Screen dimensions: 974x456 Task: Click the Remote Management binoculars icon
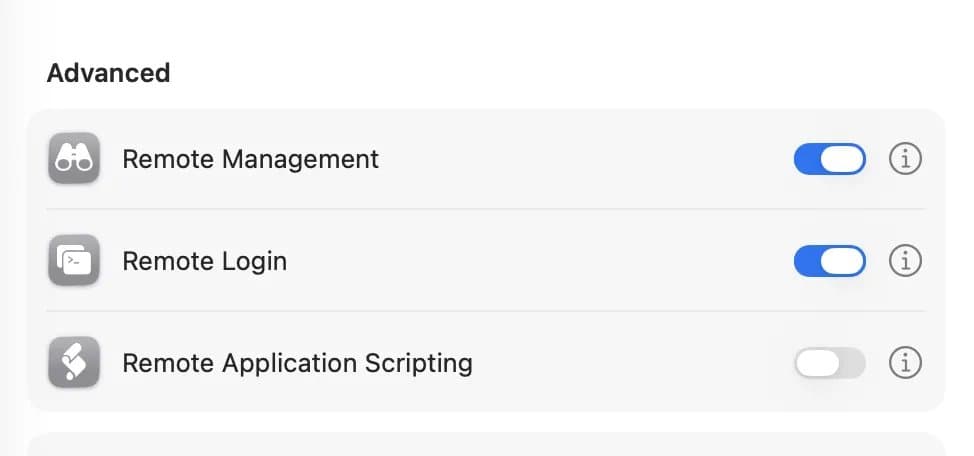click(73, 158)
